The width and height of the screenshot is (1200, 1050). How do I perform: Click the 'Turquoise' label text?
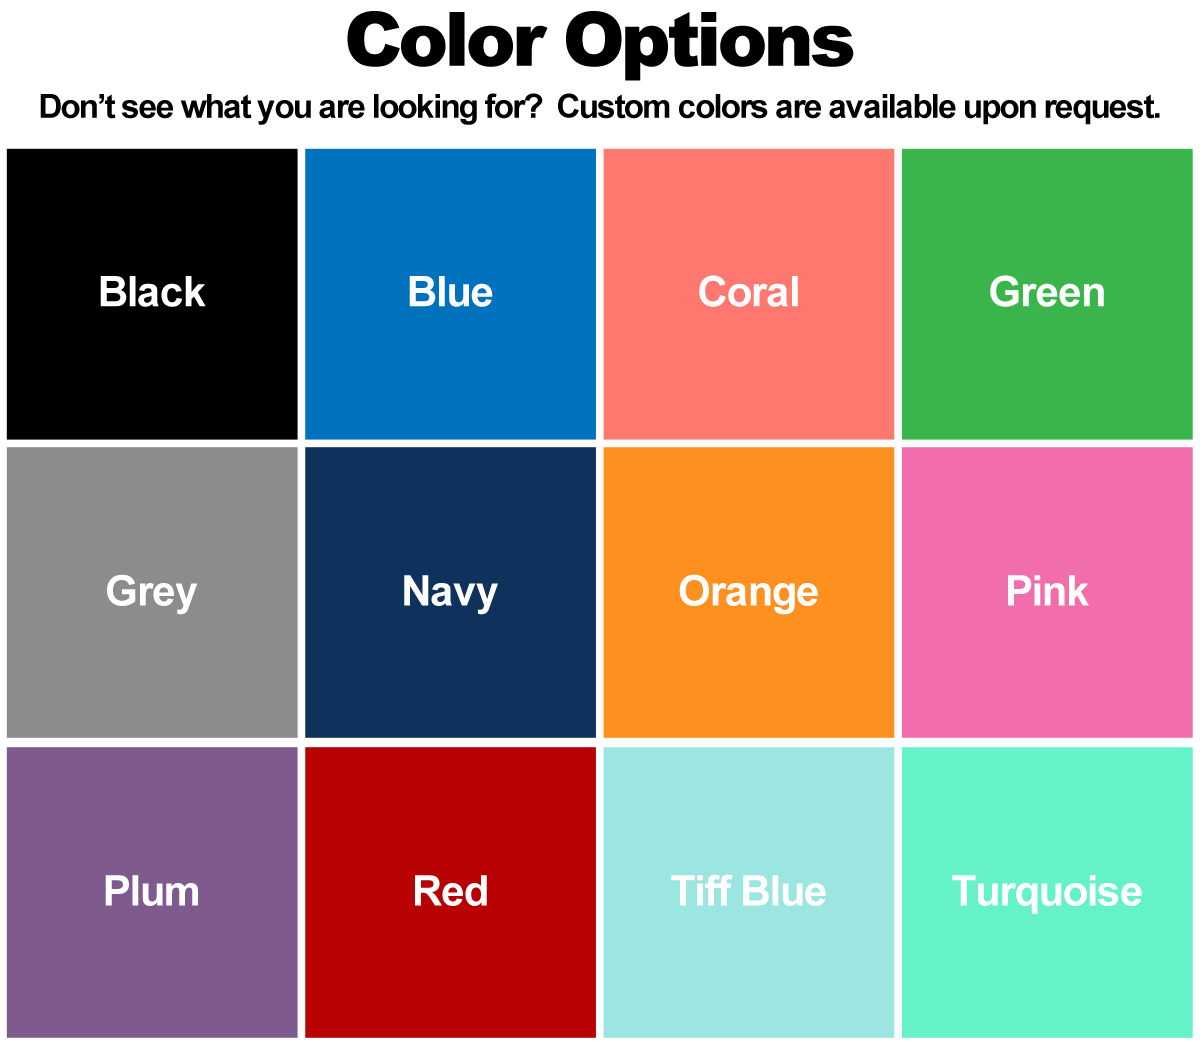pyautogui.click(x=1047, y=891)
